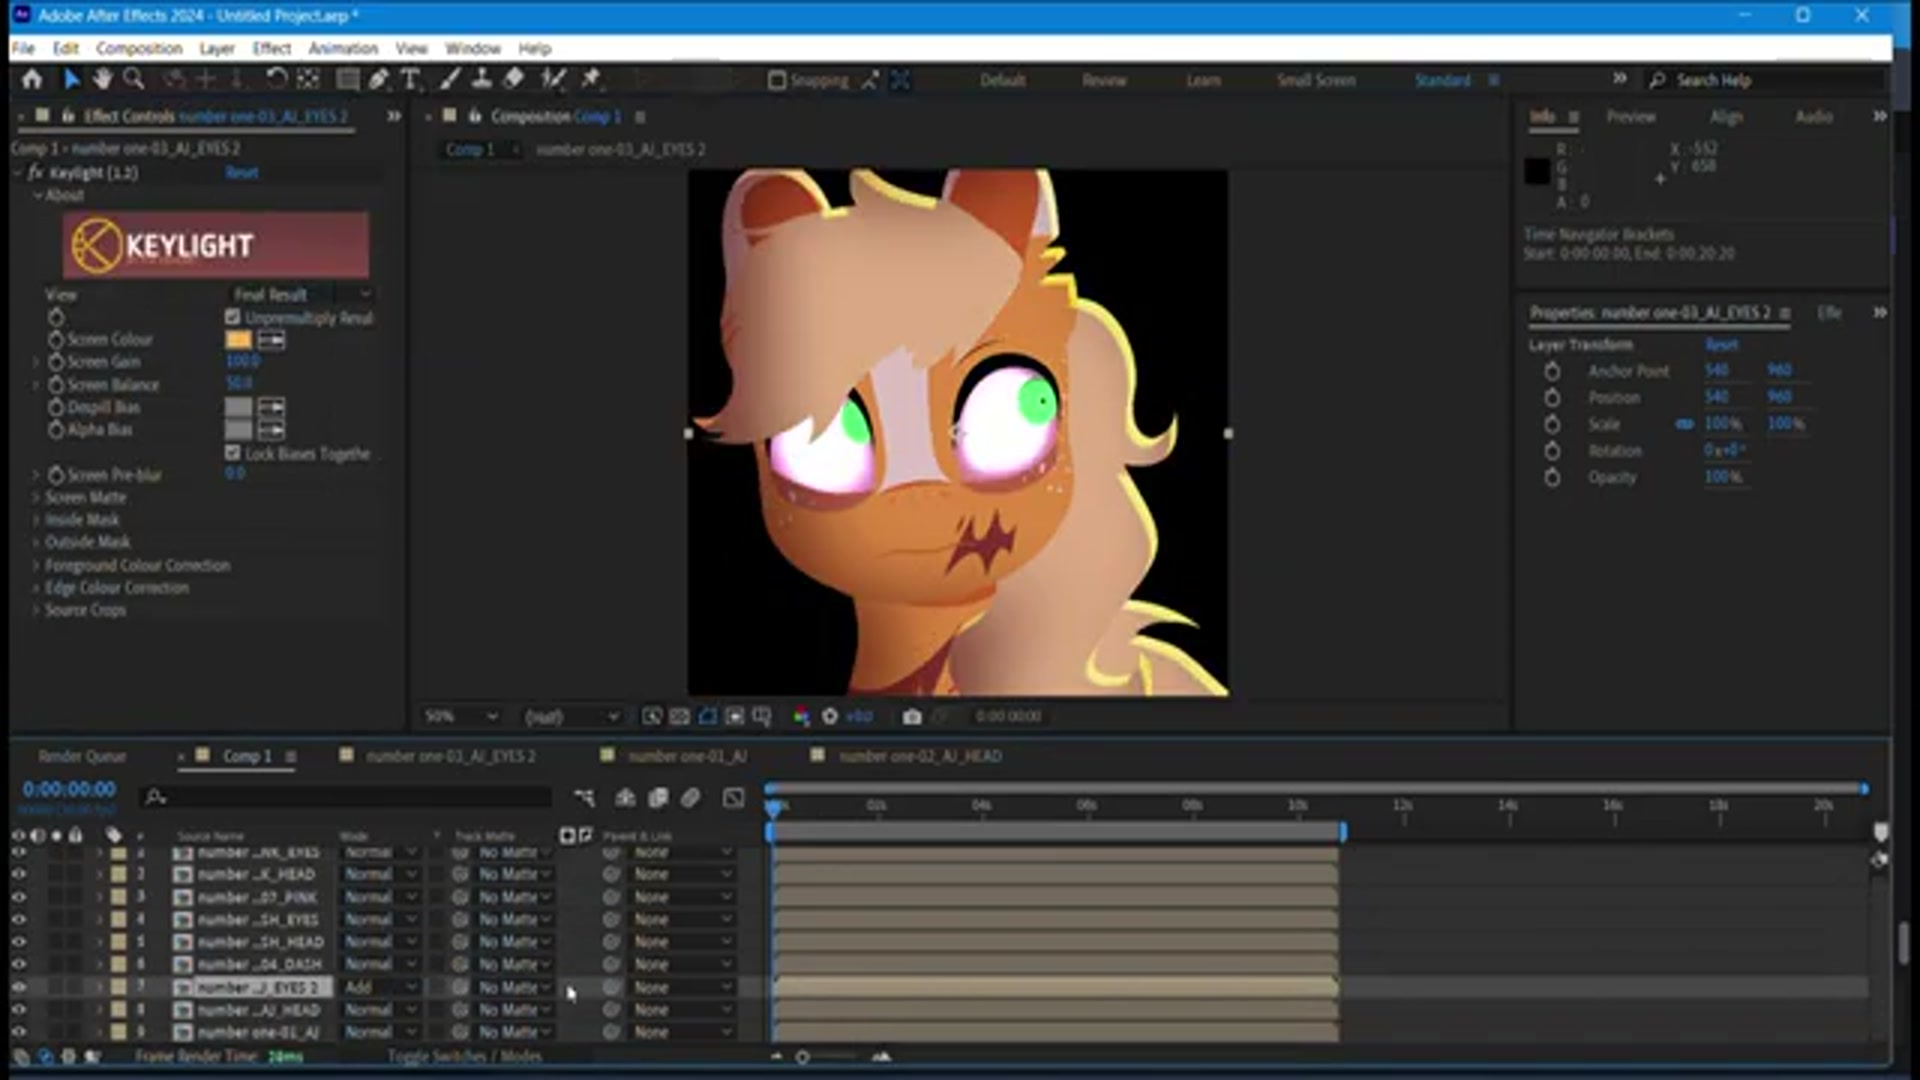The width and height of the screenshot is (1920, 1080).
Task: Select the Hand tool
Action: click(x=103, y=80)
